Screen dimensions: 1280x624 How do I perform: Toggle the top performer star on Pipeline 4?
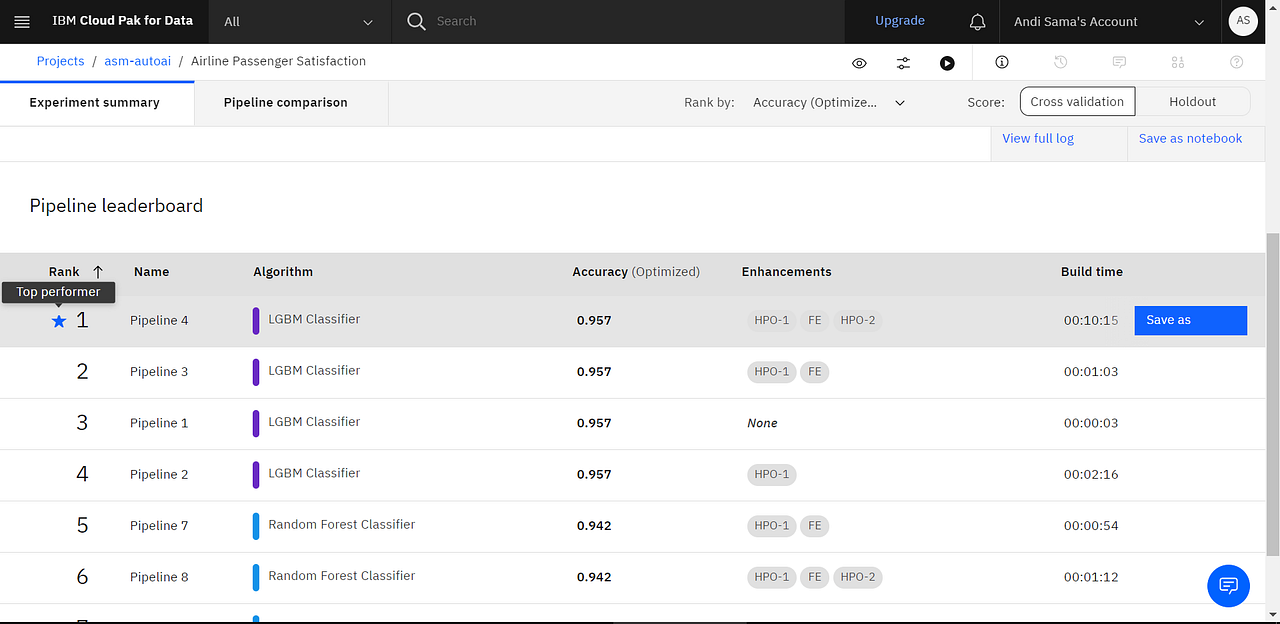click(58, 320)
